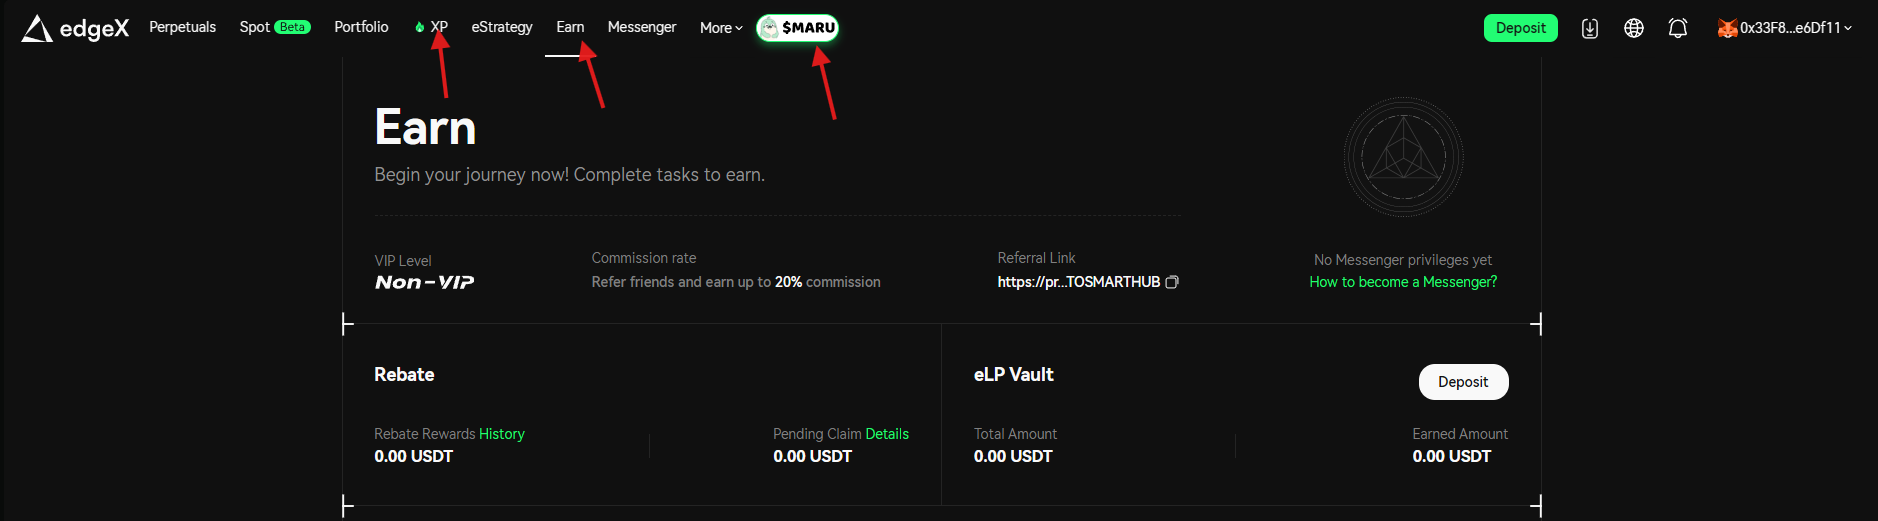This screenshot has height=521, width=1878.
Task: Open Spot Beta trading
Action: [x=274, y=27]
